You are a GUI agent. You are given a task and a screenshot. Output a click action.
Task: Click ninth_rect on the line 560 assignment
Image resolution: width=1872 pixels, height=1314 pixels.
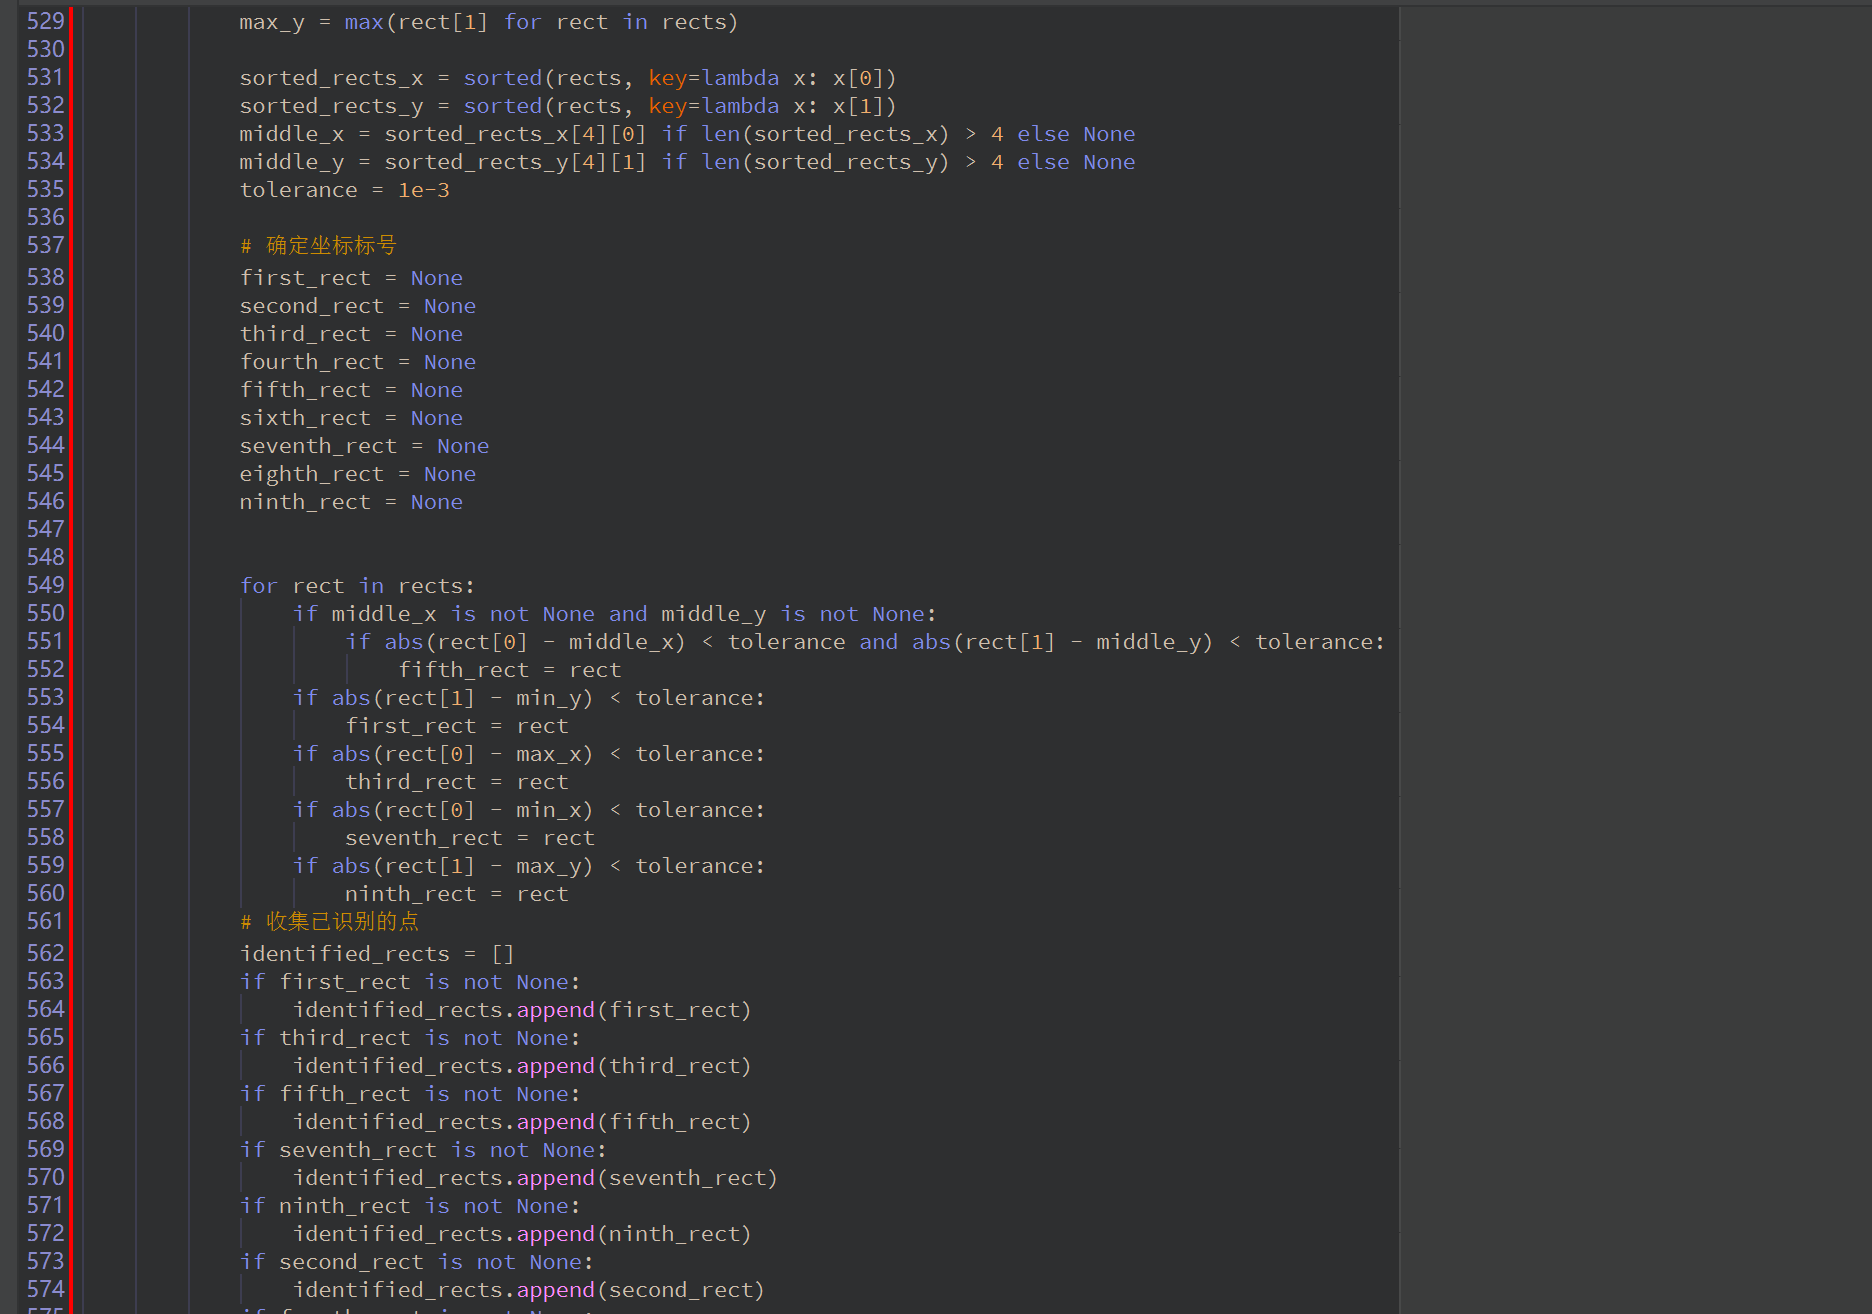pos(410,894)
